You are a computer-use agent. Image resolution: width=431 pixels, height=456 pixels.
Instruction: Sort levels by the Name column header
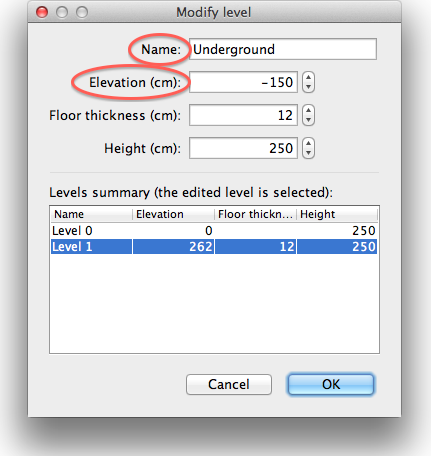pos(92,214)
